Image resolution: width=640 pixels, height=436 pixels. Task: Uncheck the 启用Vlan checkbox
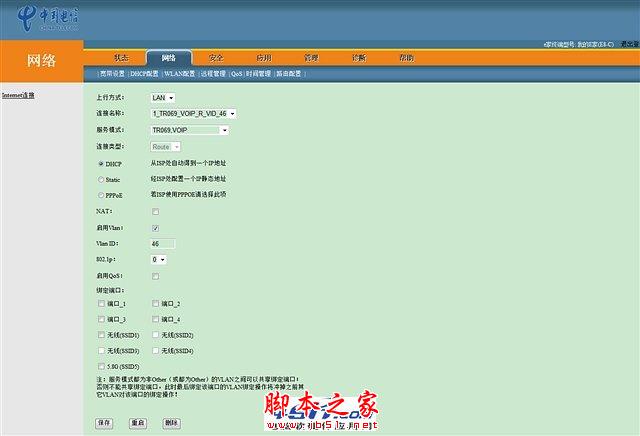point(156,228)
